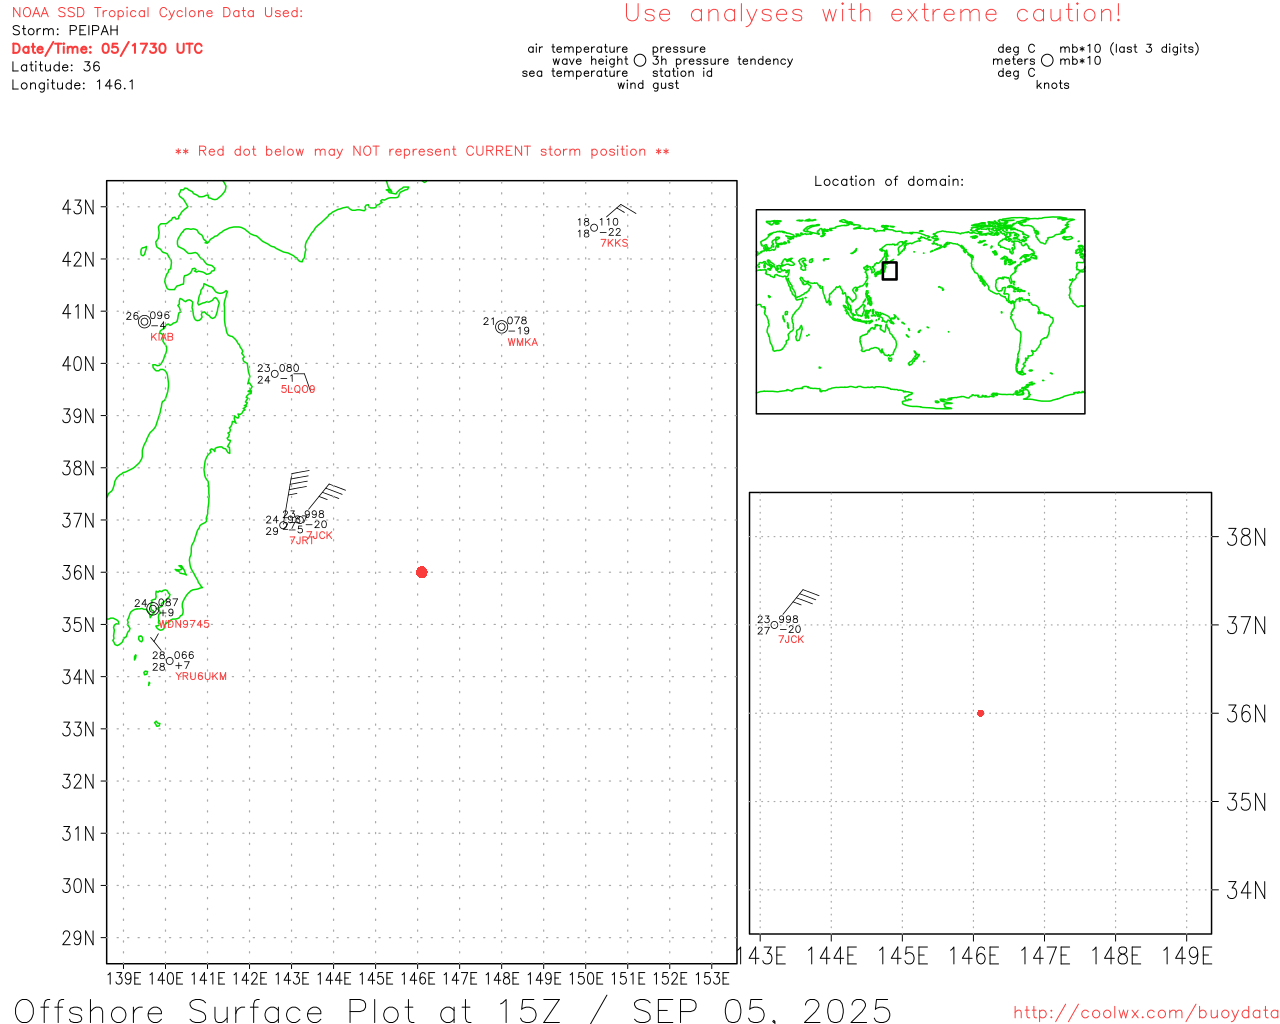Click the 153E longitude axis label
1280x1024 pixels.
(x=712, y=978)
